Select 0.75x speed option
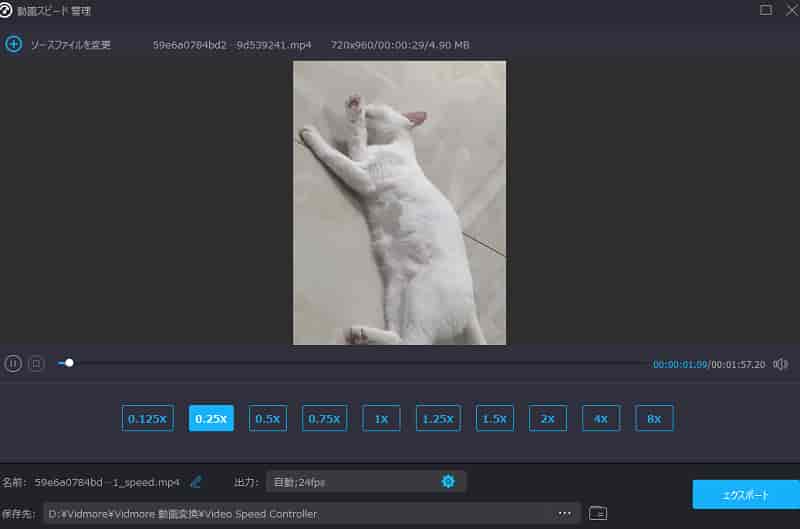This screenshot has width=800, height=529. pos(324,418)
